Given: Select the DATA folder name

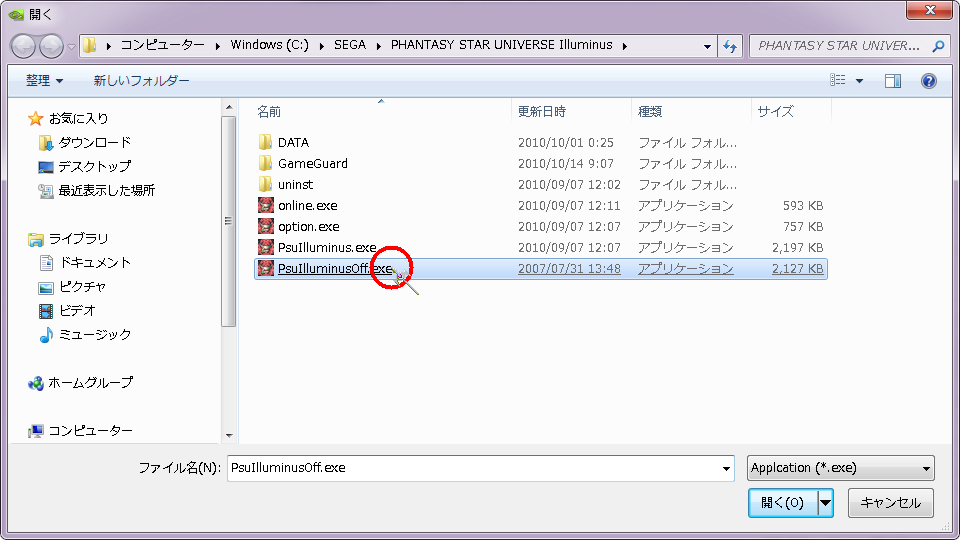Looking at the screenshot, I should (293, 143).
